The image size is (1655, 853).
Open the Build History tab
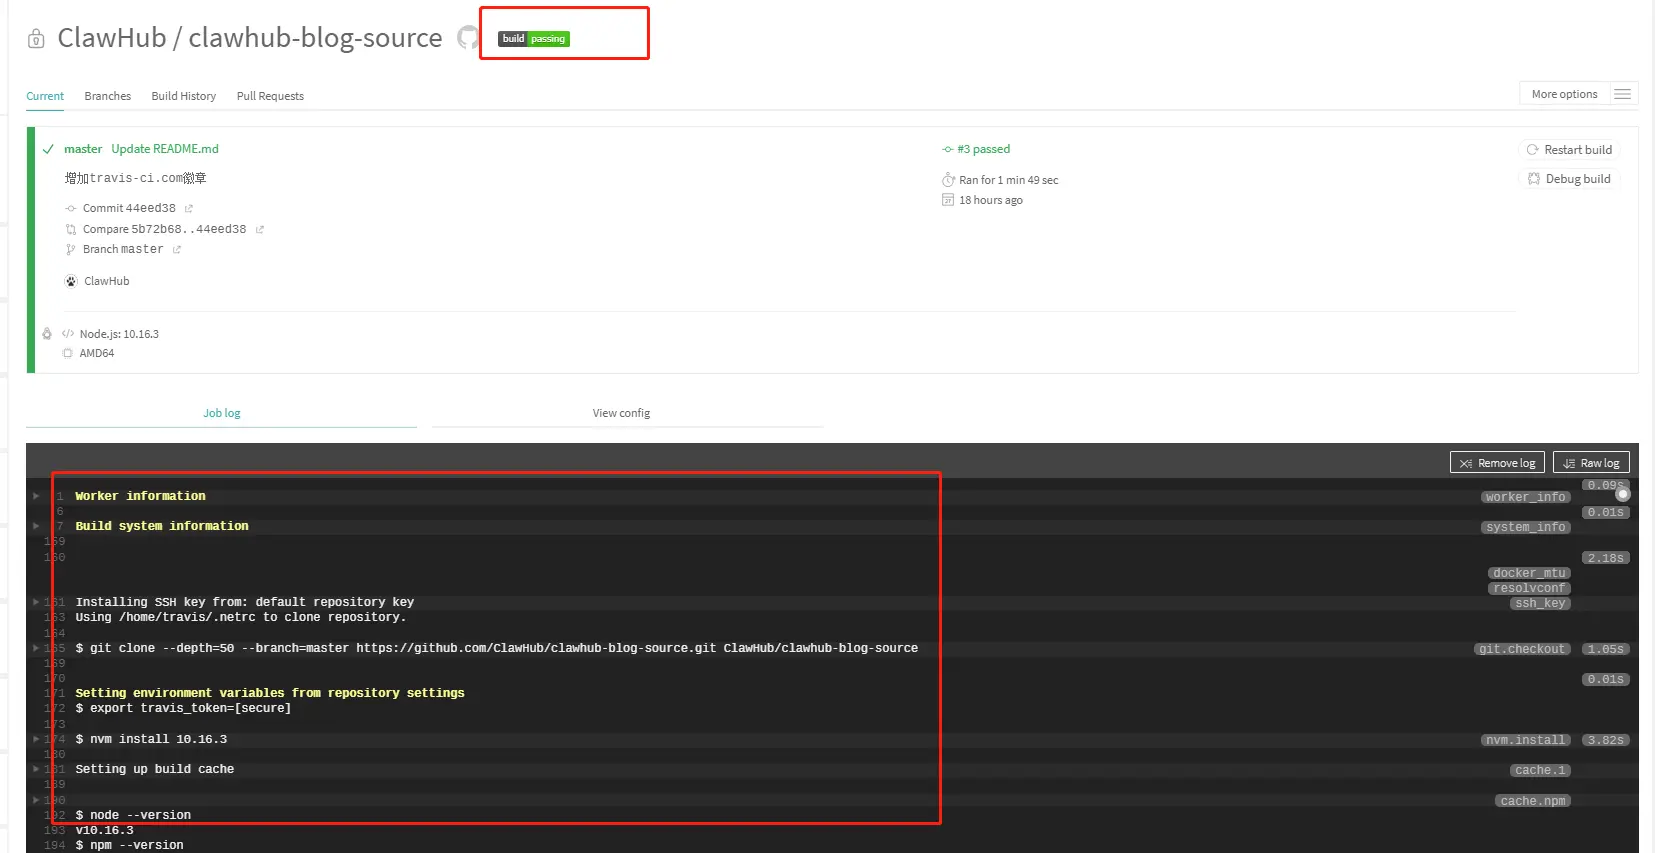coord(184,96)
